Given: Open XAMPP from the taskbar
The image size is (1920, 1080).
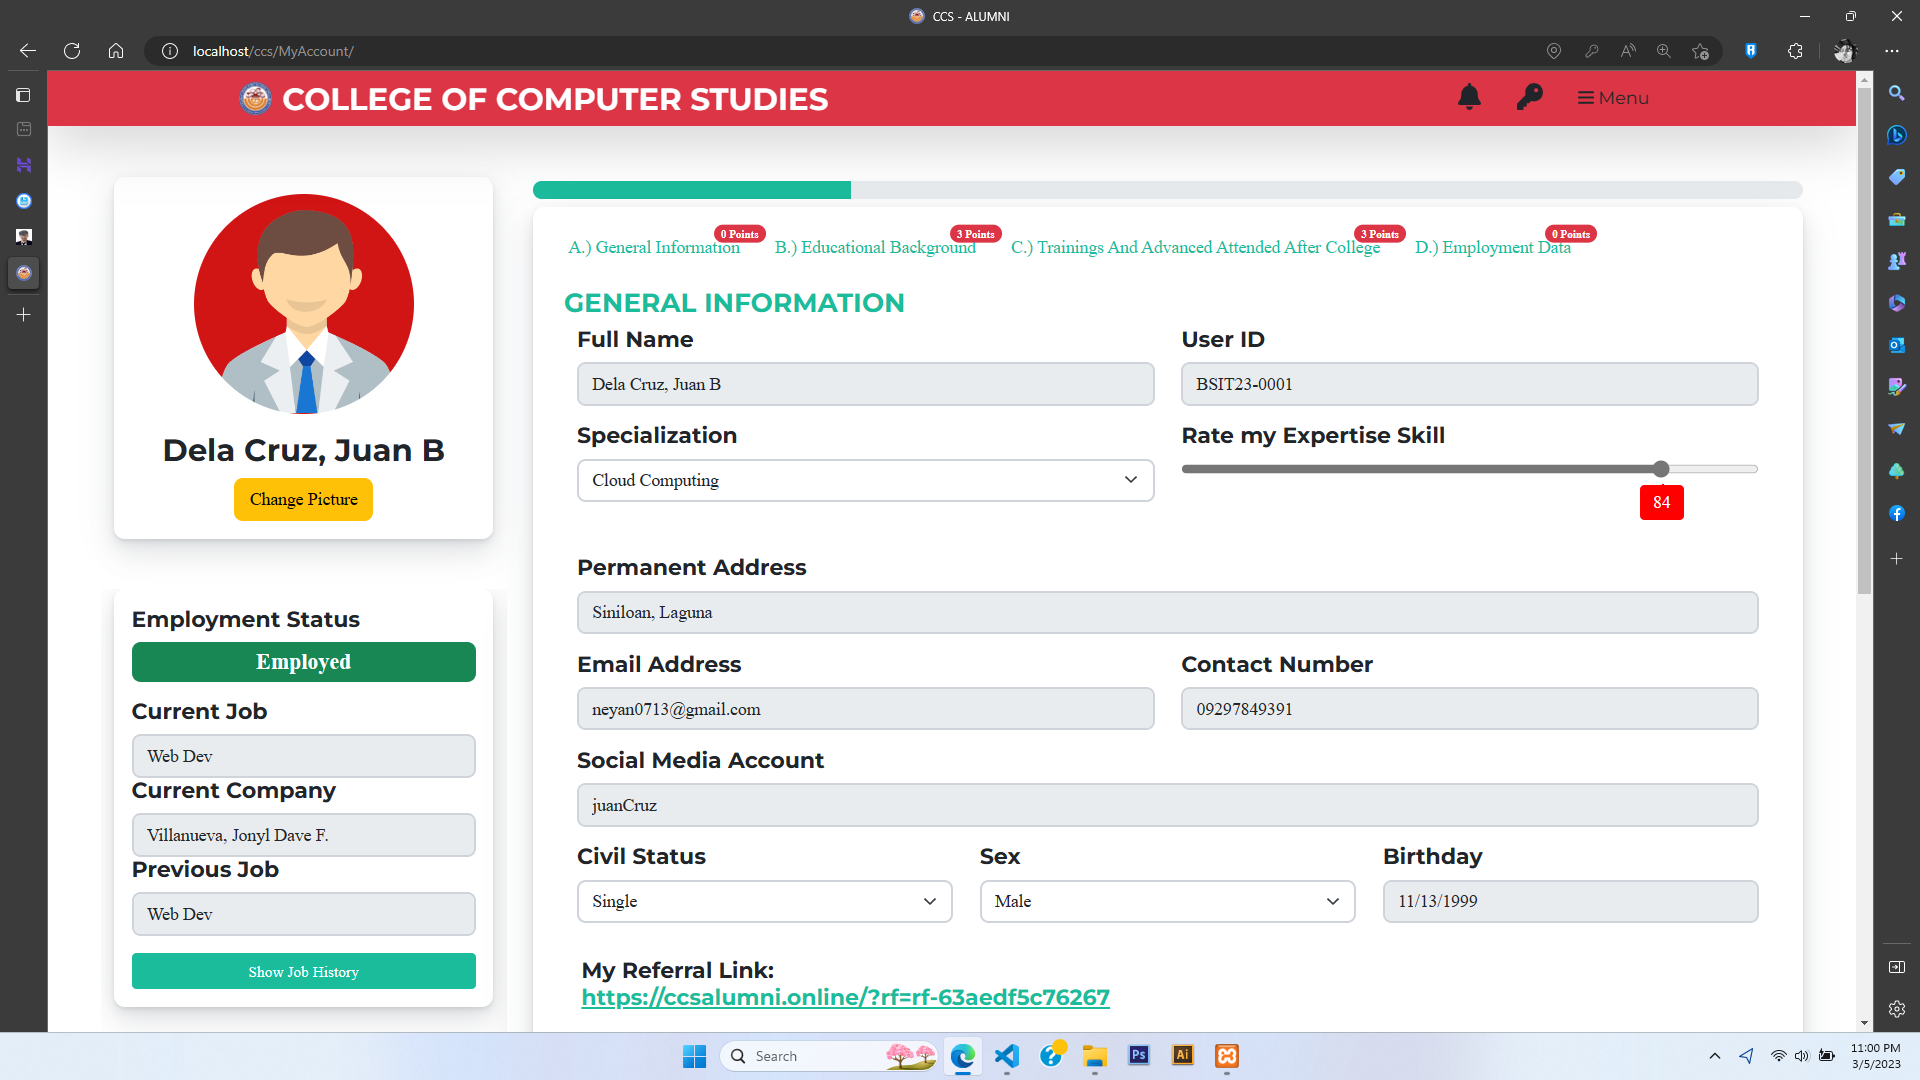Looking at the screenshot, I should tap(1227, 1056).
